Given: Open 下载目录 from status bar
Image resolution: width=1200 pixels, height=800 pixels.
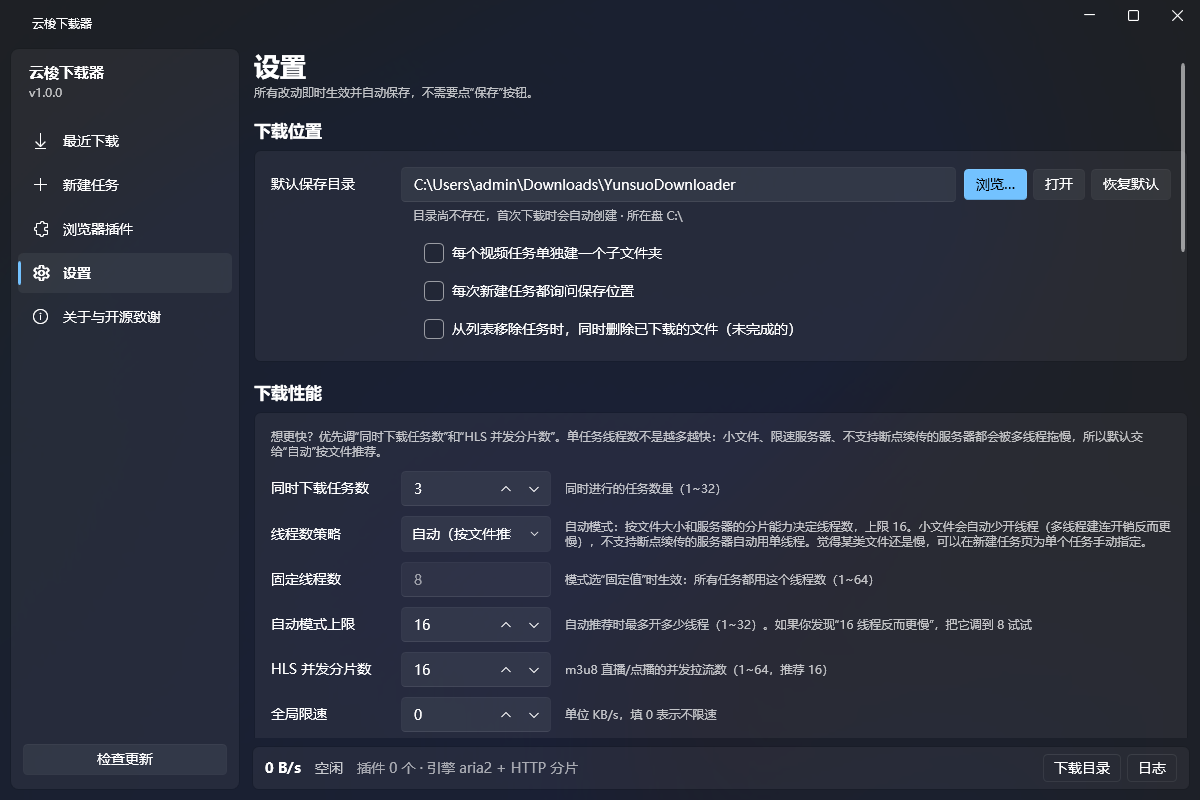Looking at the screenshot, I should click(1082, 768).
